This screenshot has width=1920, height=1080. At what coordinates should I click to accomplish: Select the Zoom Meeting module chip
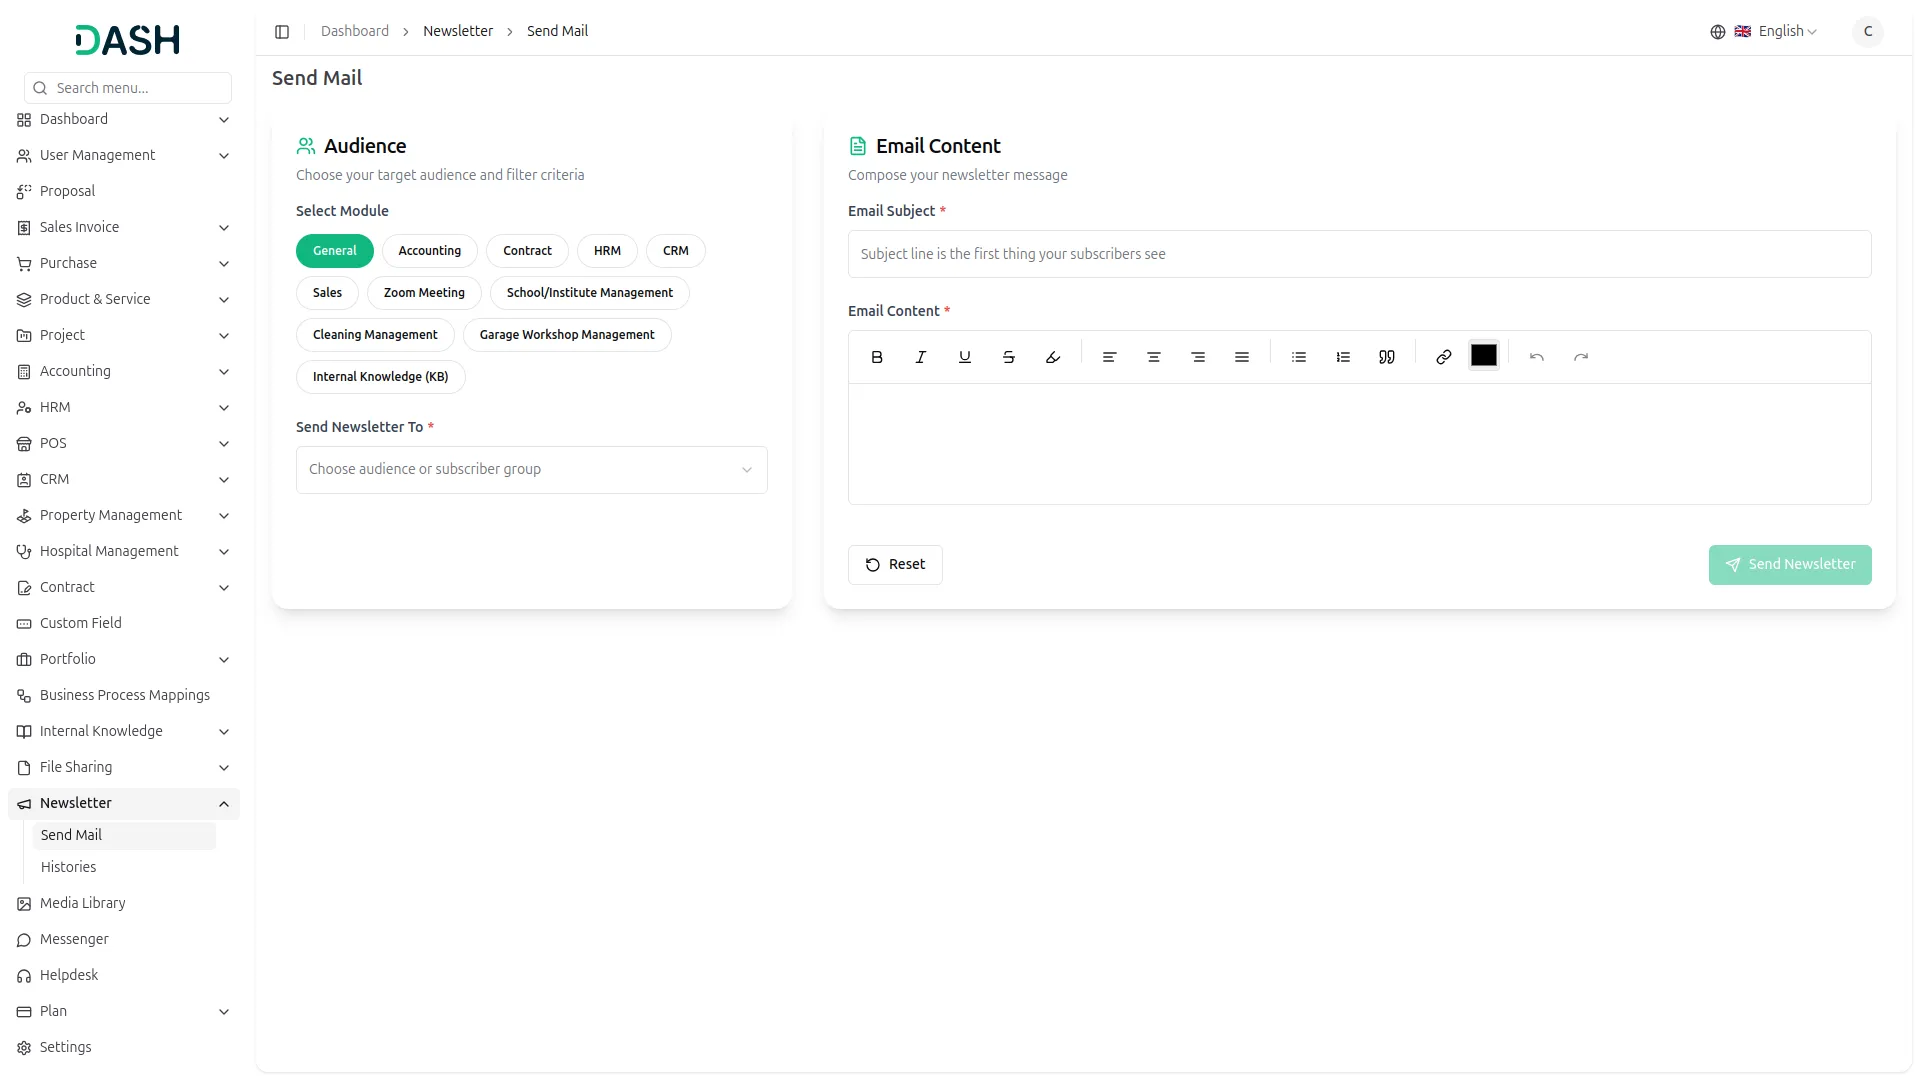pos(424,293)
